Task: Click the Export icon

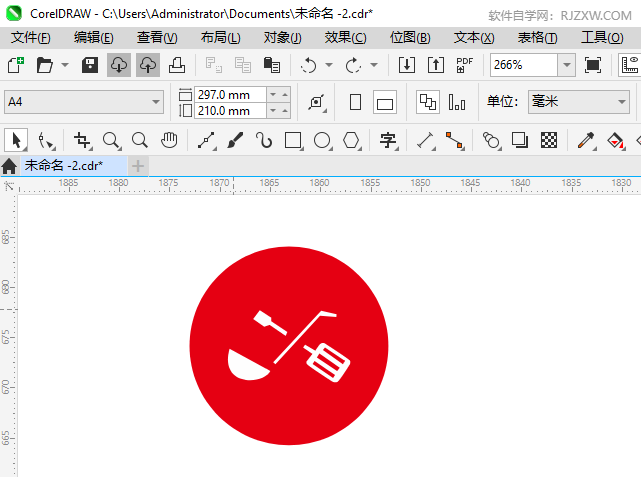Action: pos(436,65)
